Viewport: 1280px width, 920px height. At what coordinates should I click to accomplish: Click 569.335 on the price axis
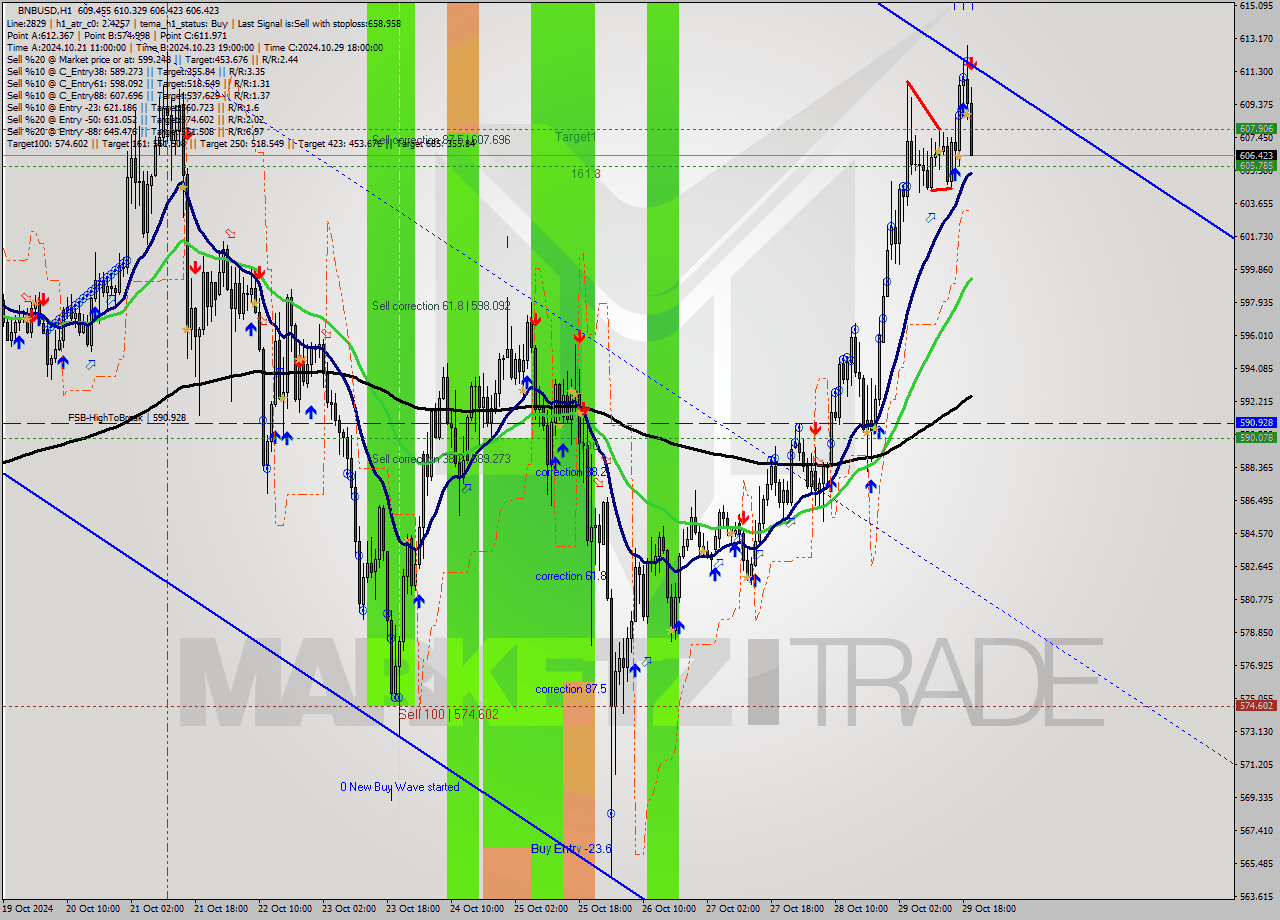[x=1256, y=797]
